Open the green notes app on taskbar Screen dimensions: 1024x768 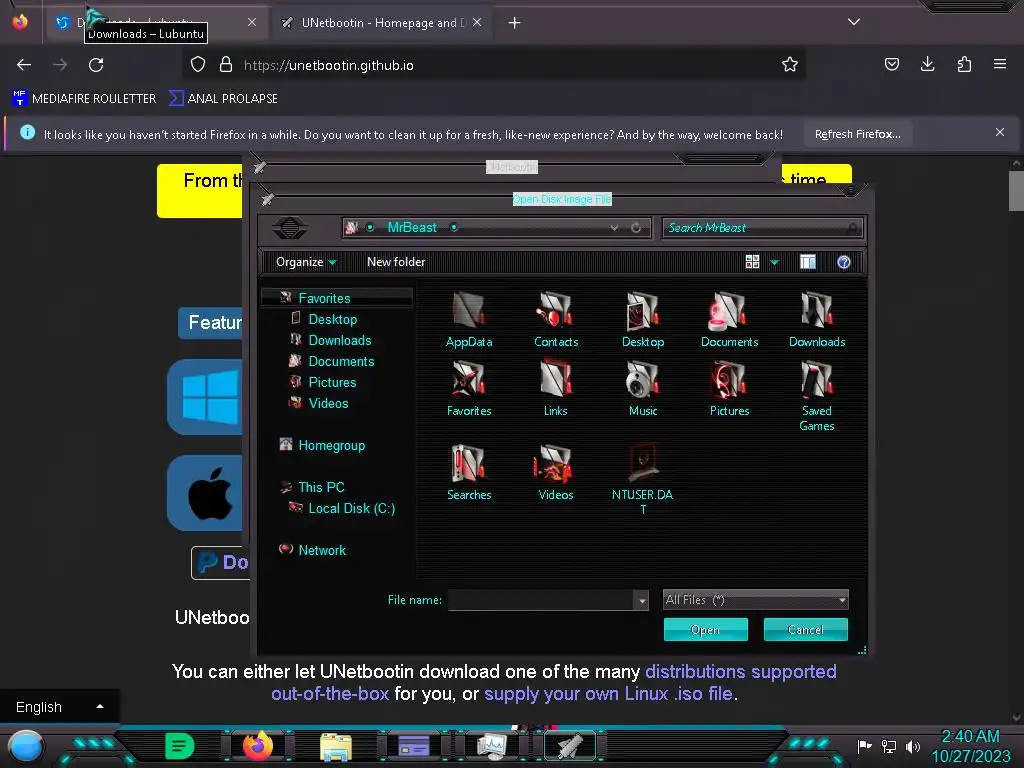pos(180,746)
